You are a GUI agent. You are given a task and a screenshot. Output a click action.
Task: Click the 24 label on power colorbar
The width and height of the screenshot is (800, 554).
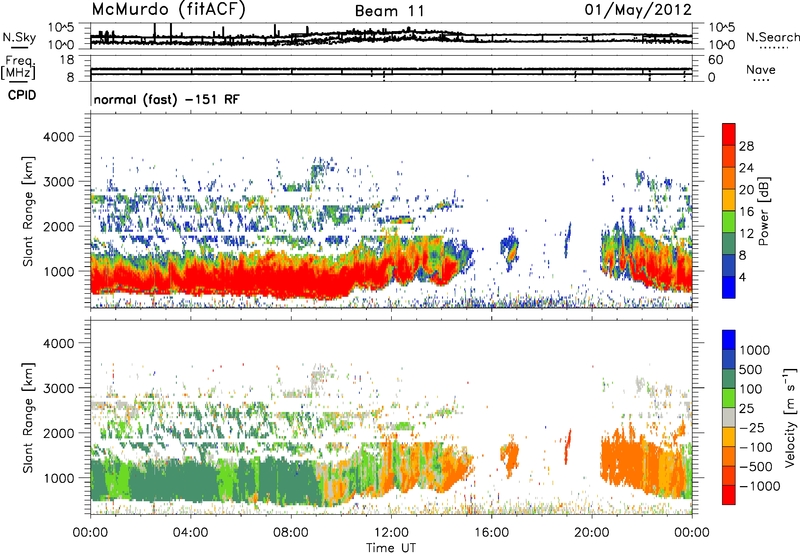746,168
